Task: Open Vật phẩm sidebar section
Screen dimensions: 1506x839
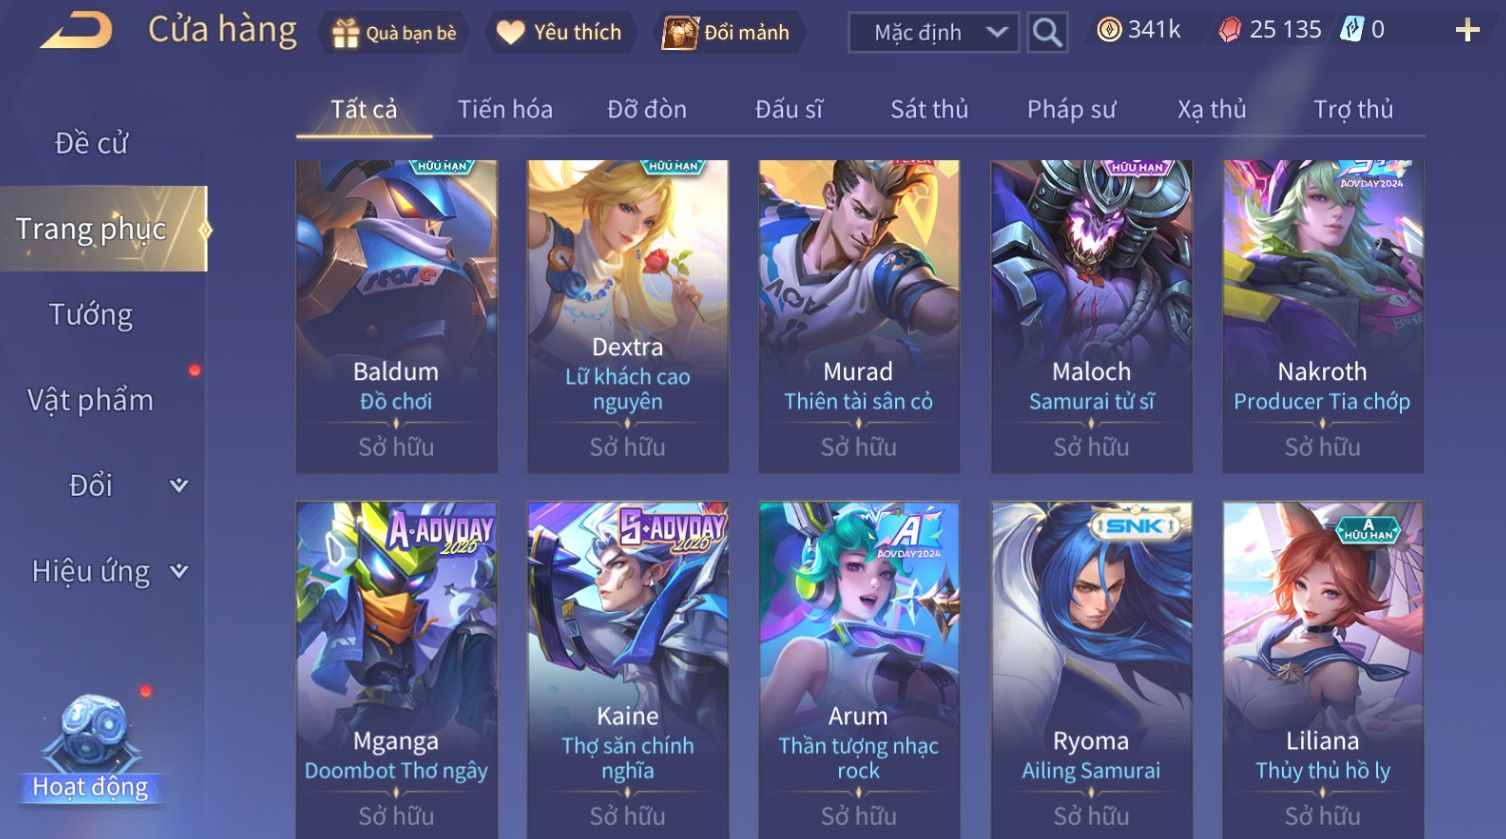Action: 91,400
